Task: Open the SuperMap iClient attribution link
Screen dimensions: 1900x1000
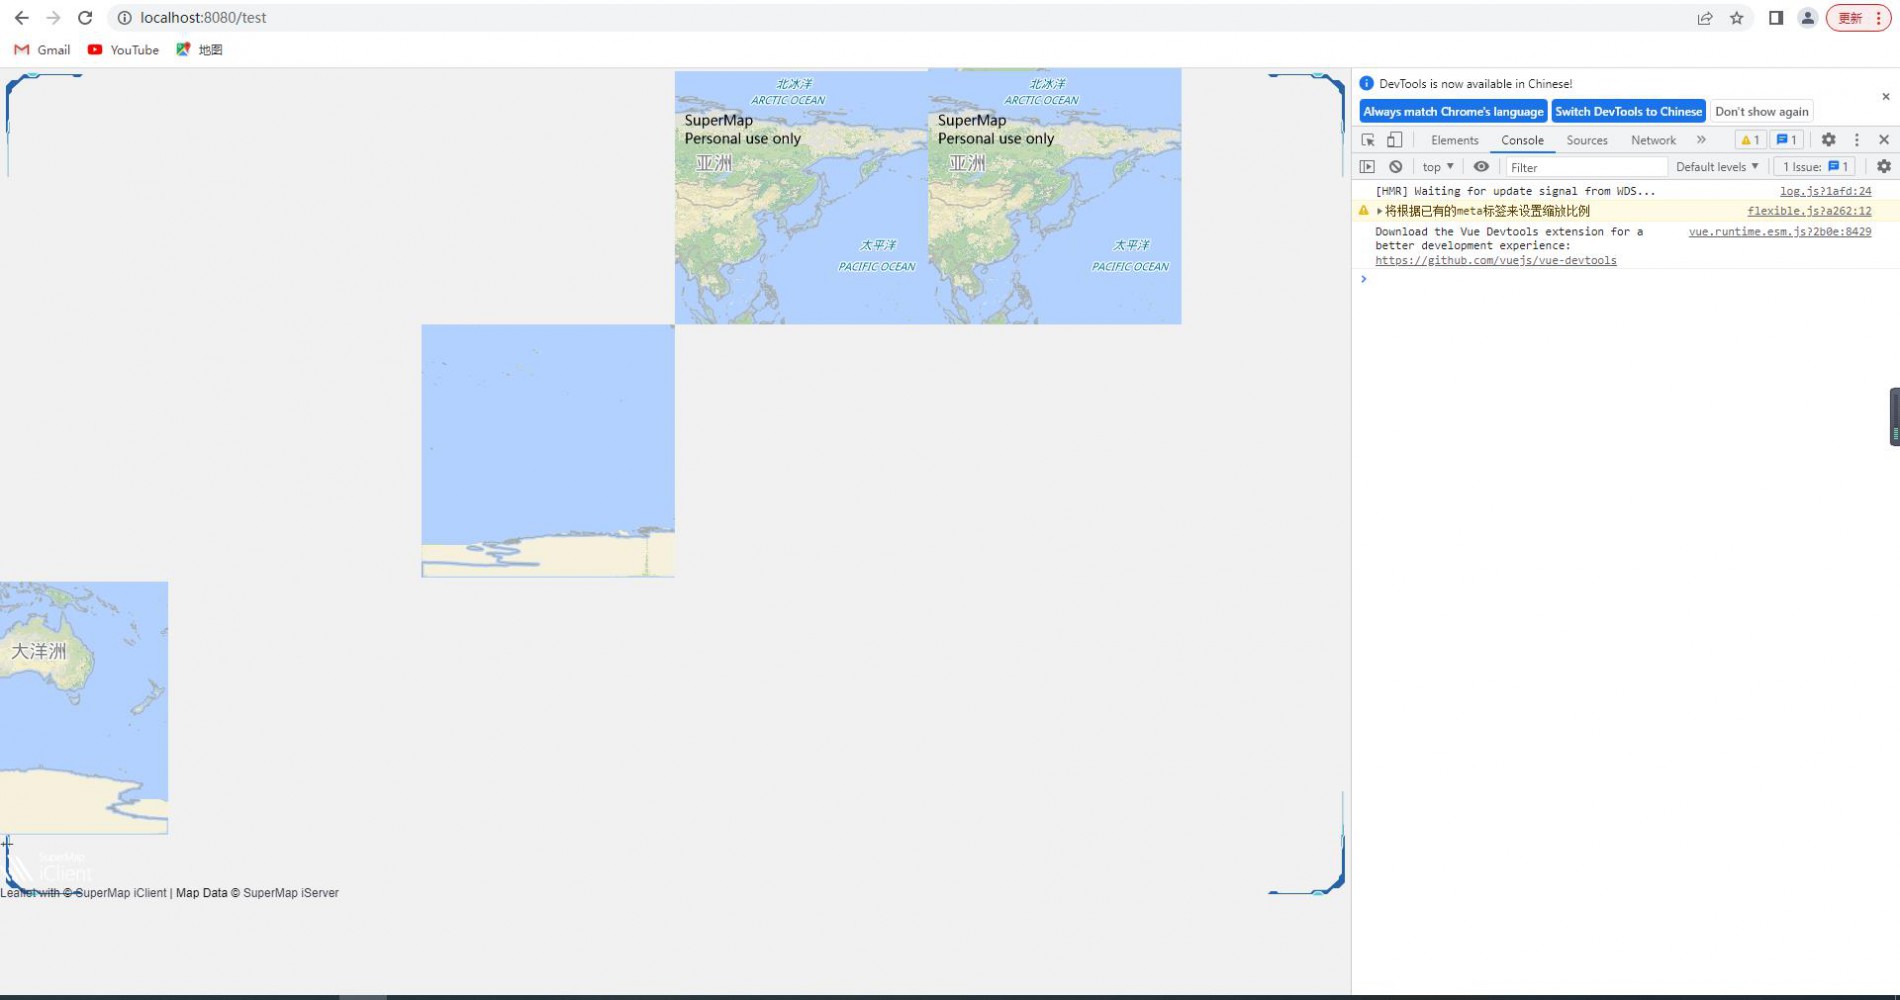Action: (x=121, y=893)
